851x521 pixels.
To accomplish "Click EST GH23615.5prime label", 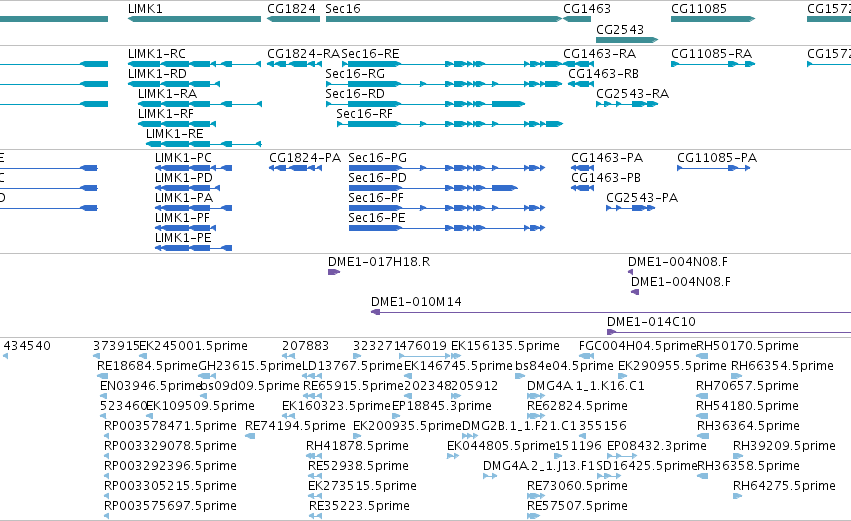I will pos(250,366).
